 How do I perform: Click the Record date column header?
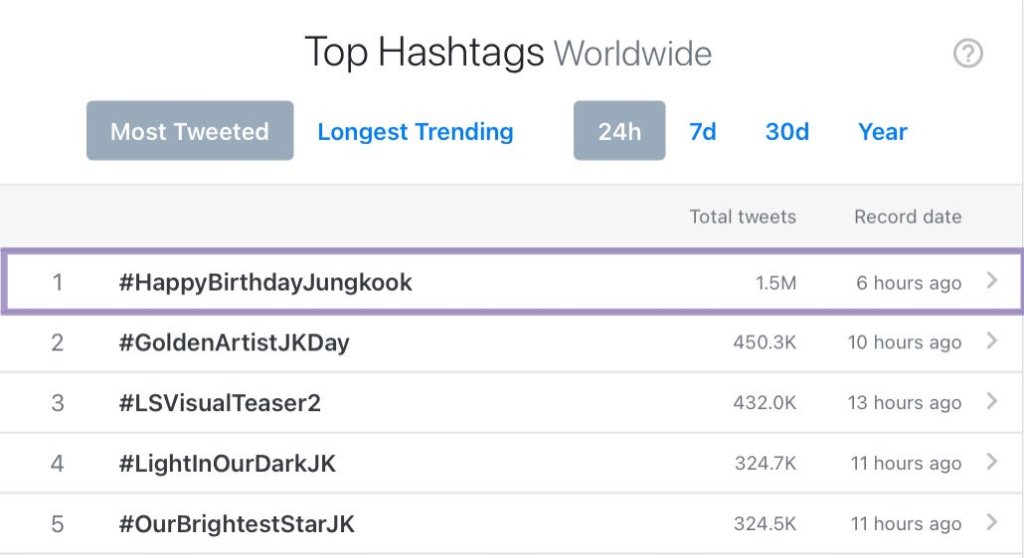[908, 216]
